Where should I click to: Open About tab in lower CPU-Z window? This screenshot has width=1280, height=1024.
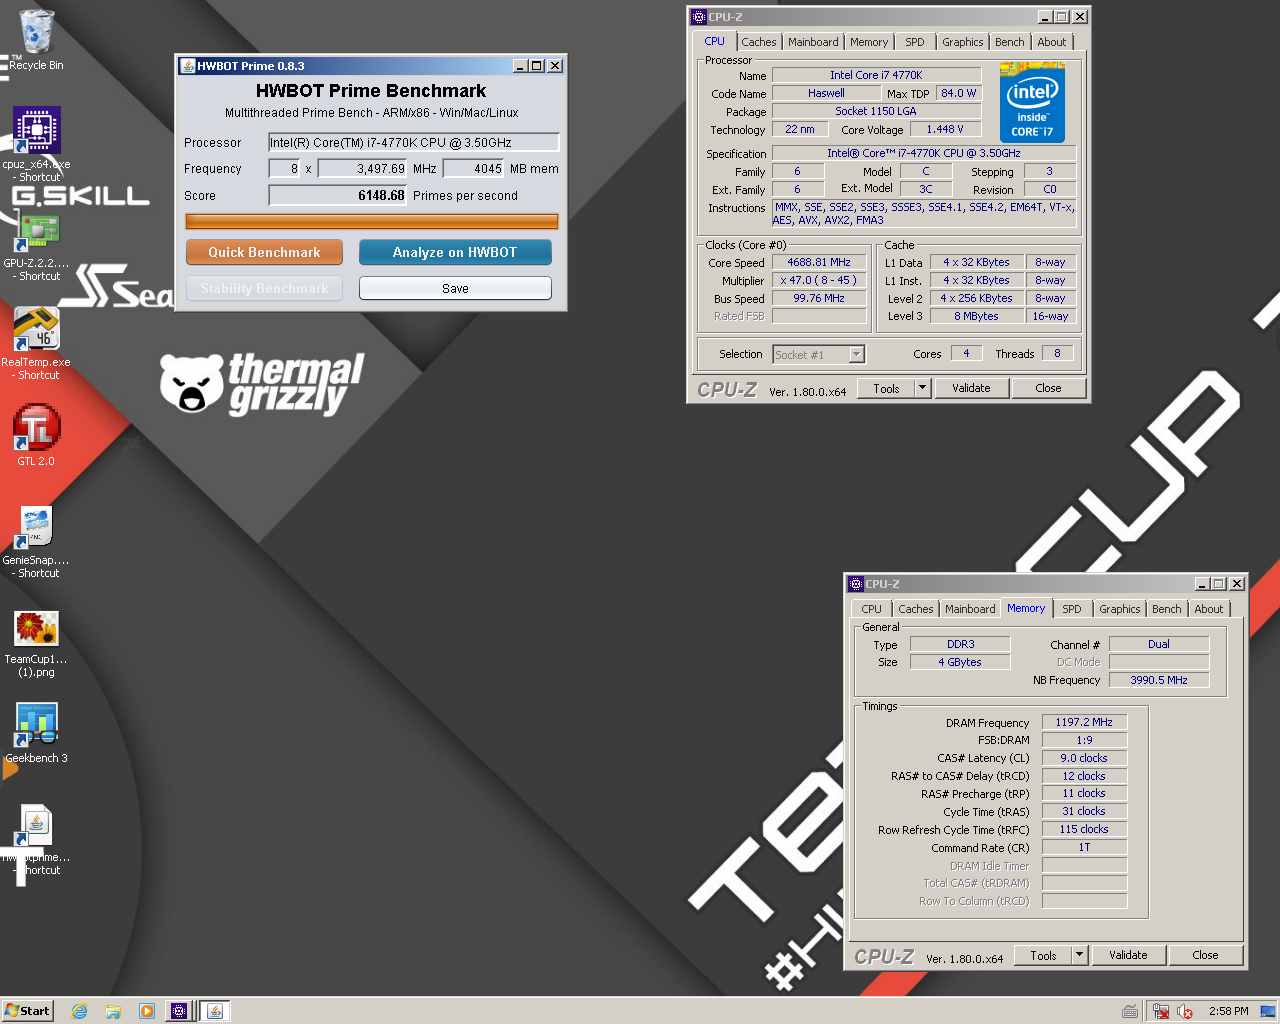coord(1209,609)
